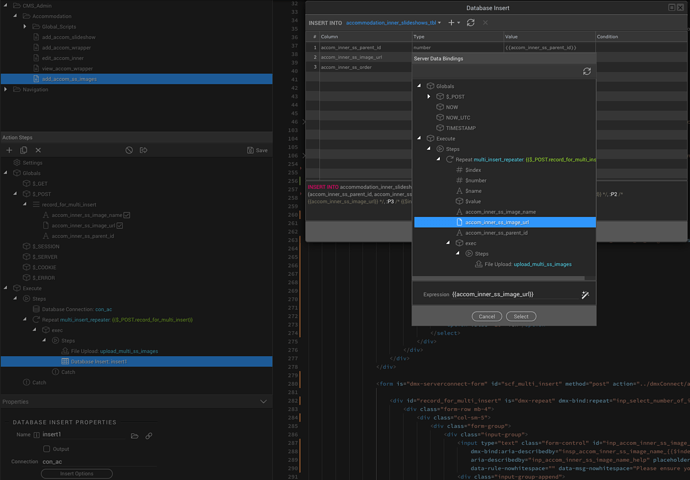Select $value binding
Image resolution: width=690 pixels, height=480 pixels.
(x=468, y=201)
